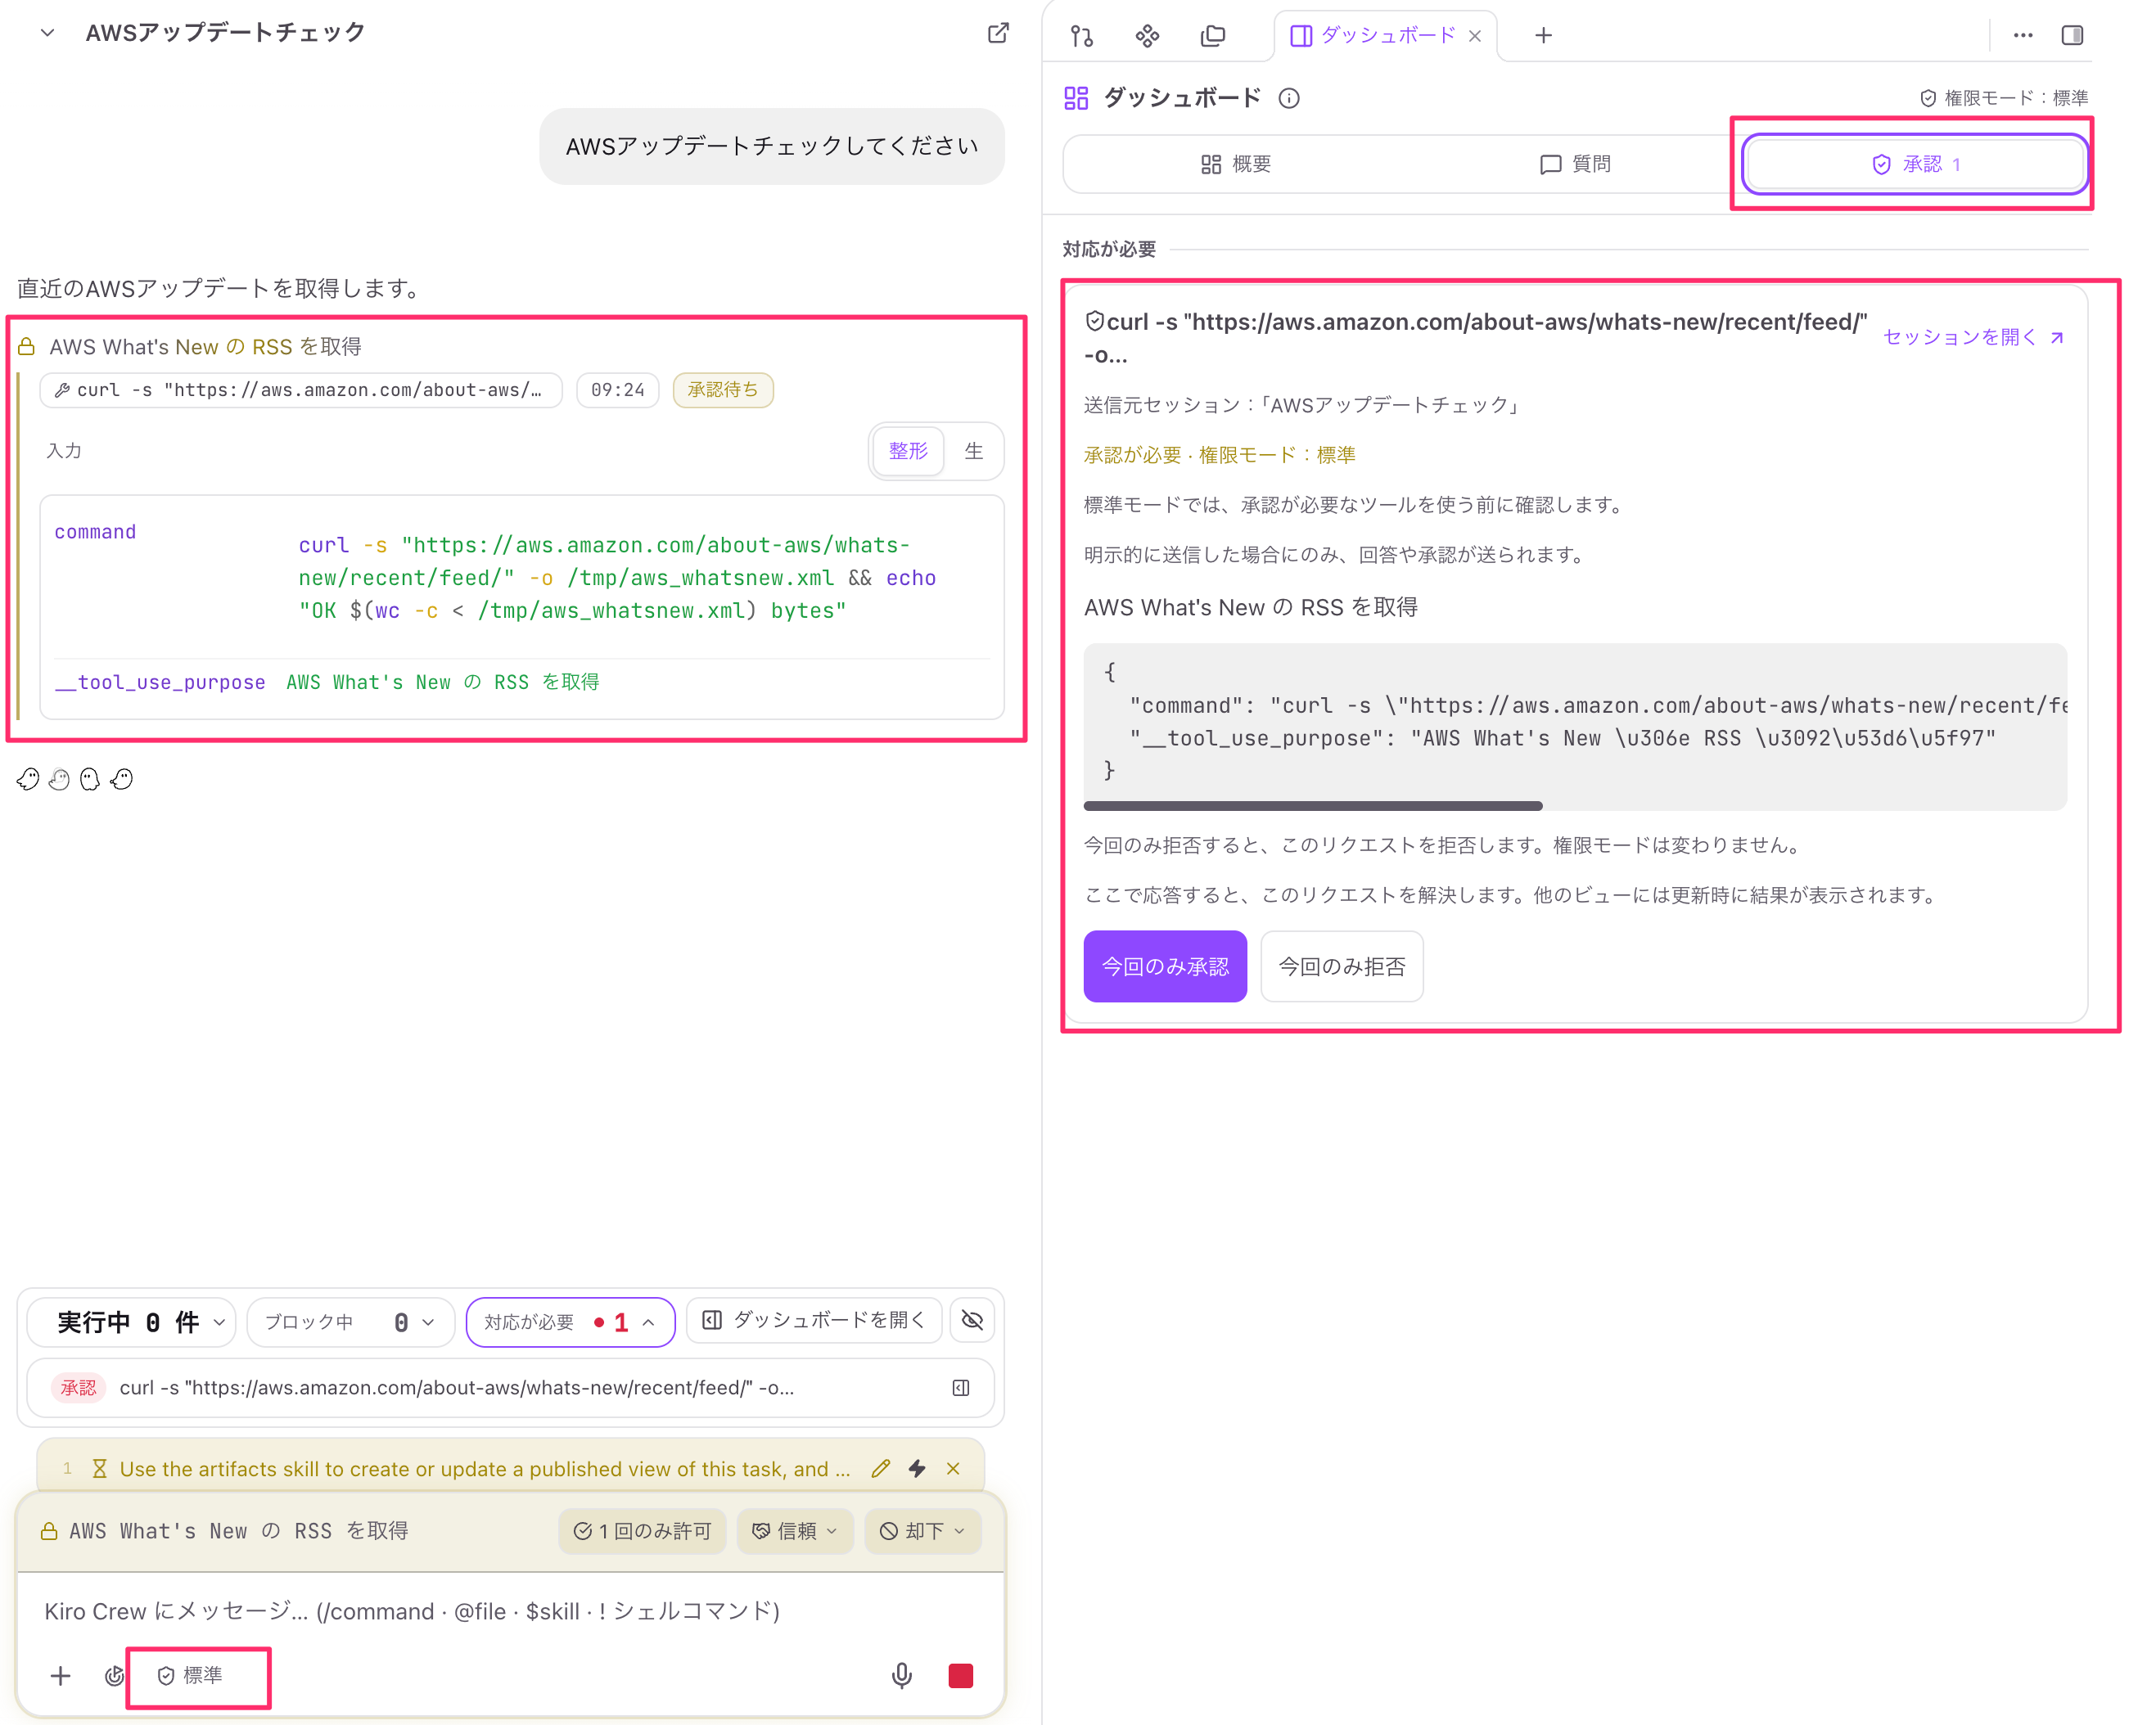Click the JSON code block horizontal scrollbar
Image resolution: width=2156 pixels, height=1725 pixels.
(1312, 805)
